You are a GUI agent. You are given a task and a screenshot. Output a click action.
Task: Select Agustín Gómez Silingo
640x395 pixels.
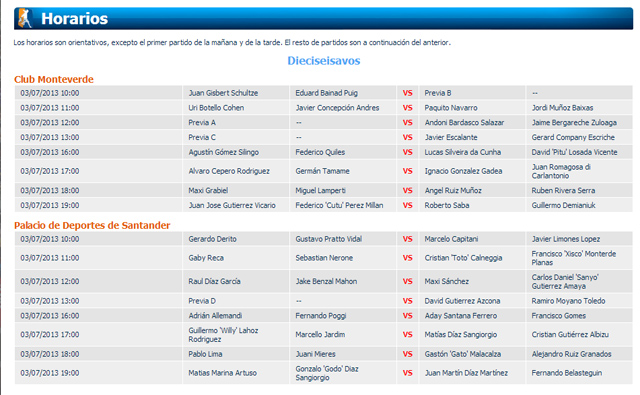click(224, 152)
